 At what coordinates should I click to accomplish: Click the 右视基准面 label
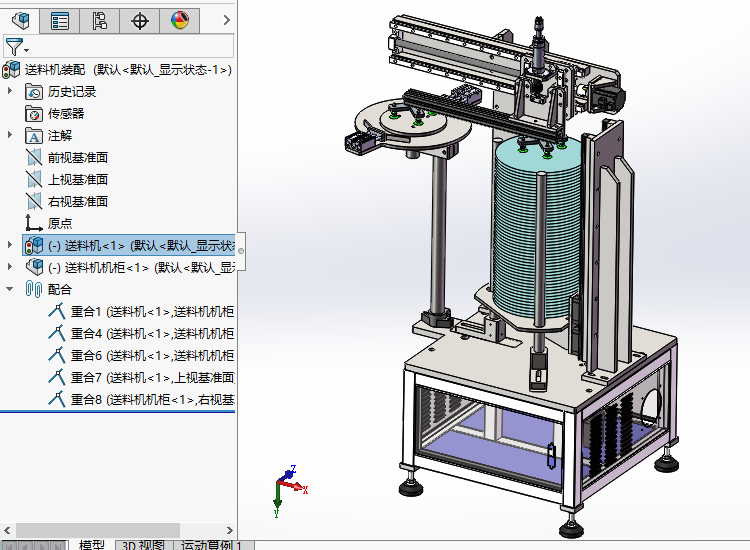(x=77, y=201)
